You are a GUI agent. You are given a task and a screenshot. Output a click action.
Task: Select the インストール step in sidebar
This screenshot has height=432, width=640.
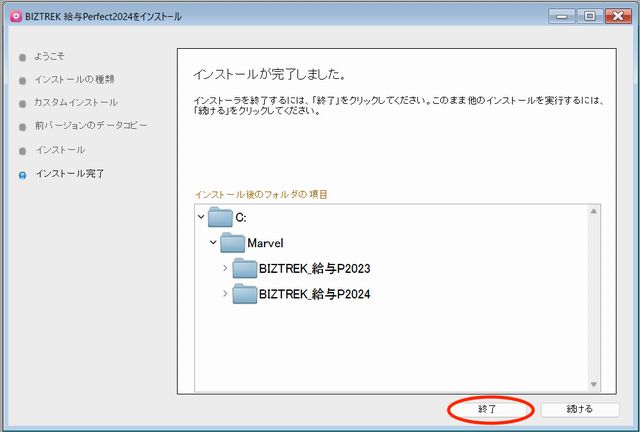pos(60,150)
